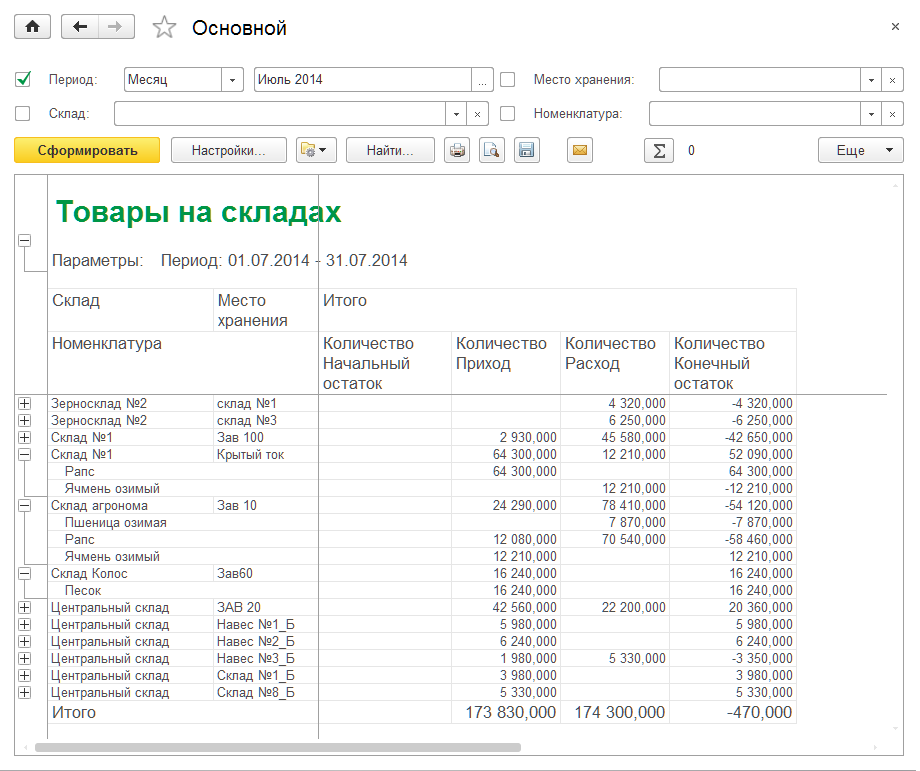This screenshot has width=920, height=771.
Task: Save the report with the diskette icon
Action: [527, 150]
